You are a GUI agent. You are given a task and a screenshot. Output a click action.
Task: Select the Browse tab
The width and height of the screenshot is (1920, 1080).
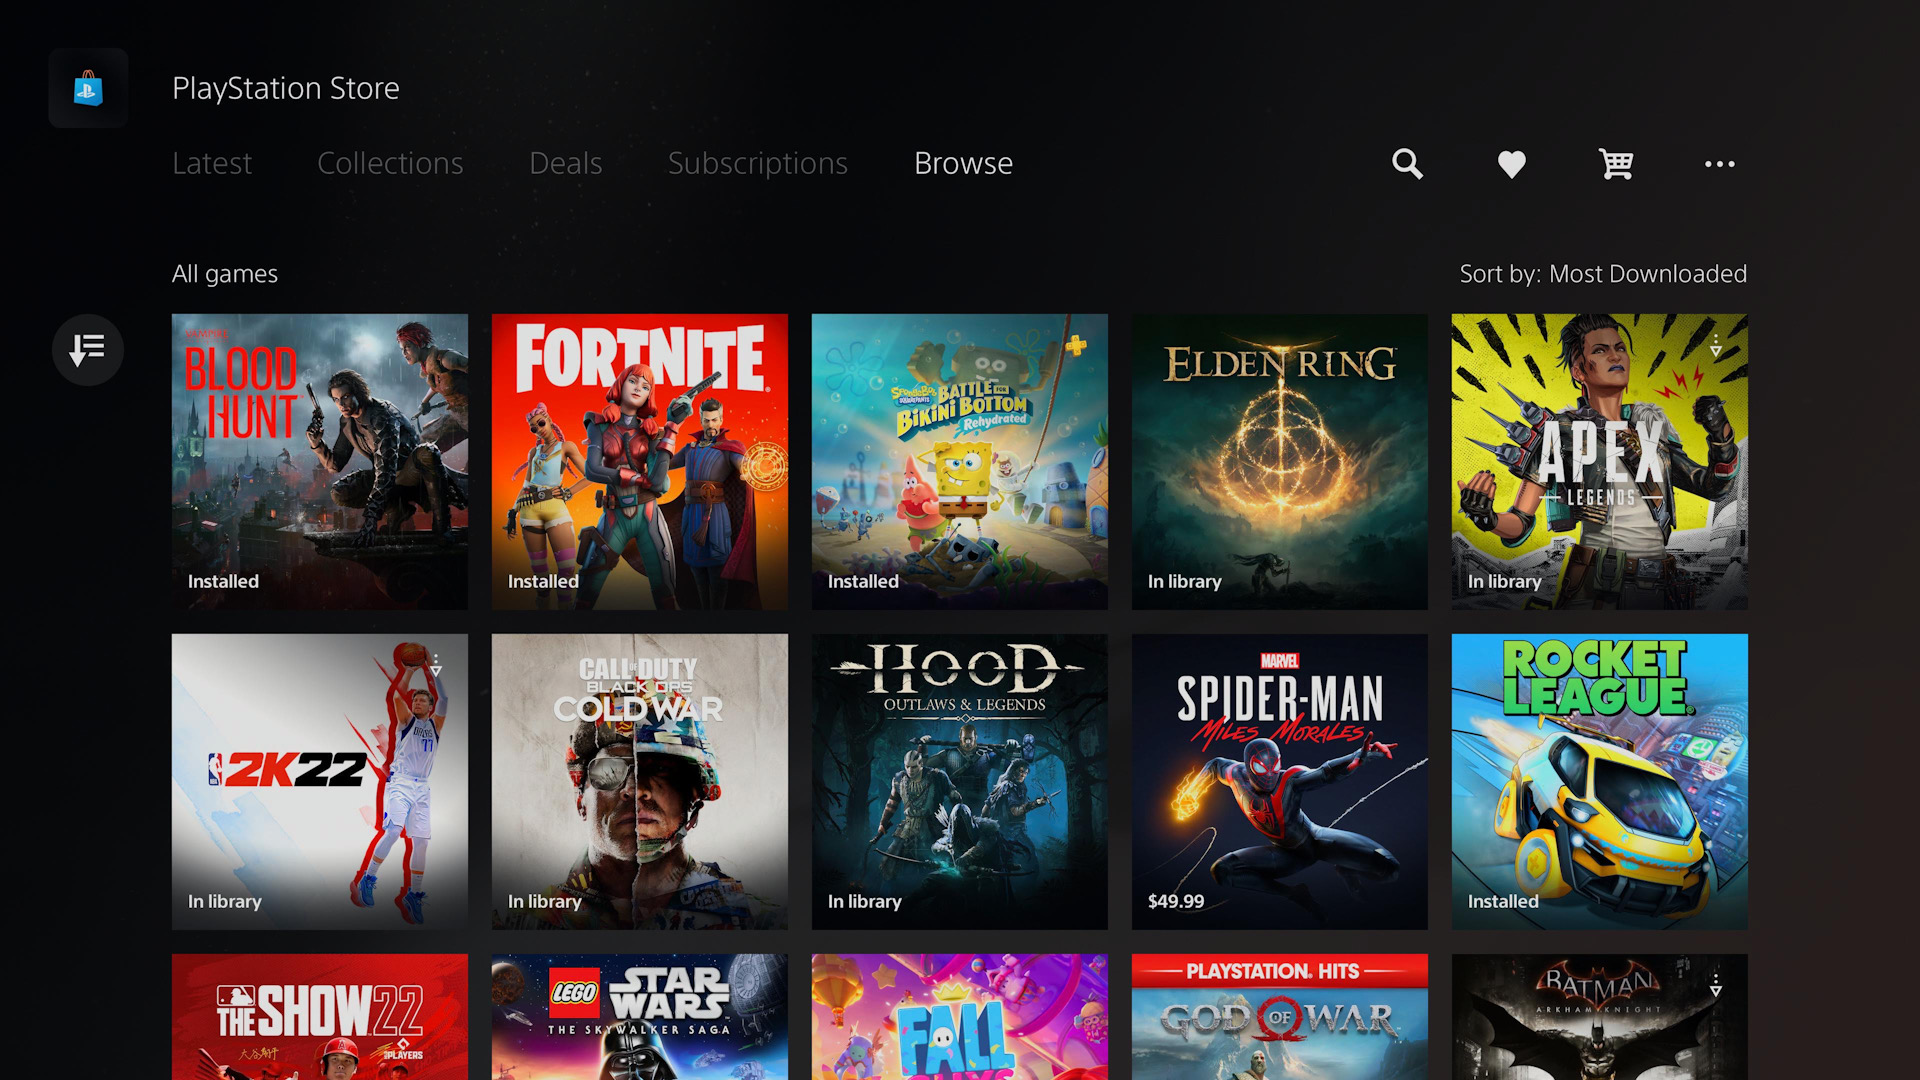963,163
